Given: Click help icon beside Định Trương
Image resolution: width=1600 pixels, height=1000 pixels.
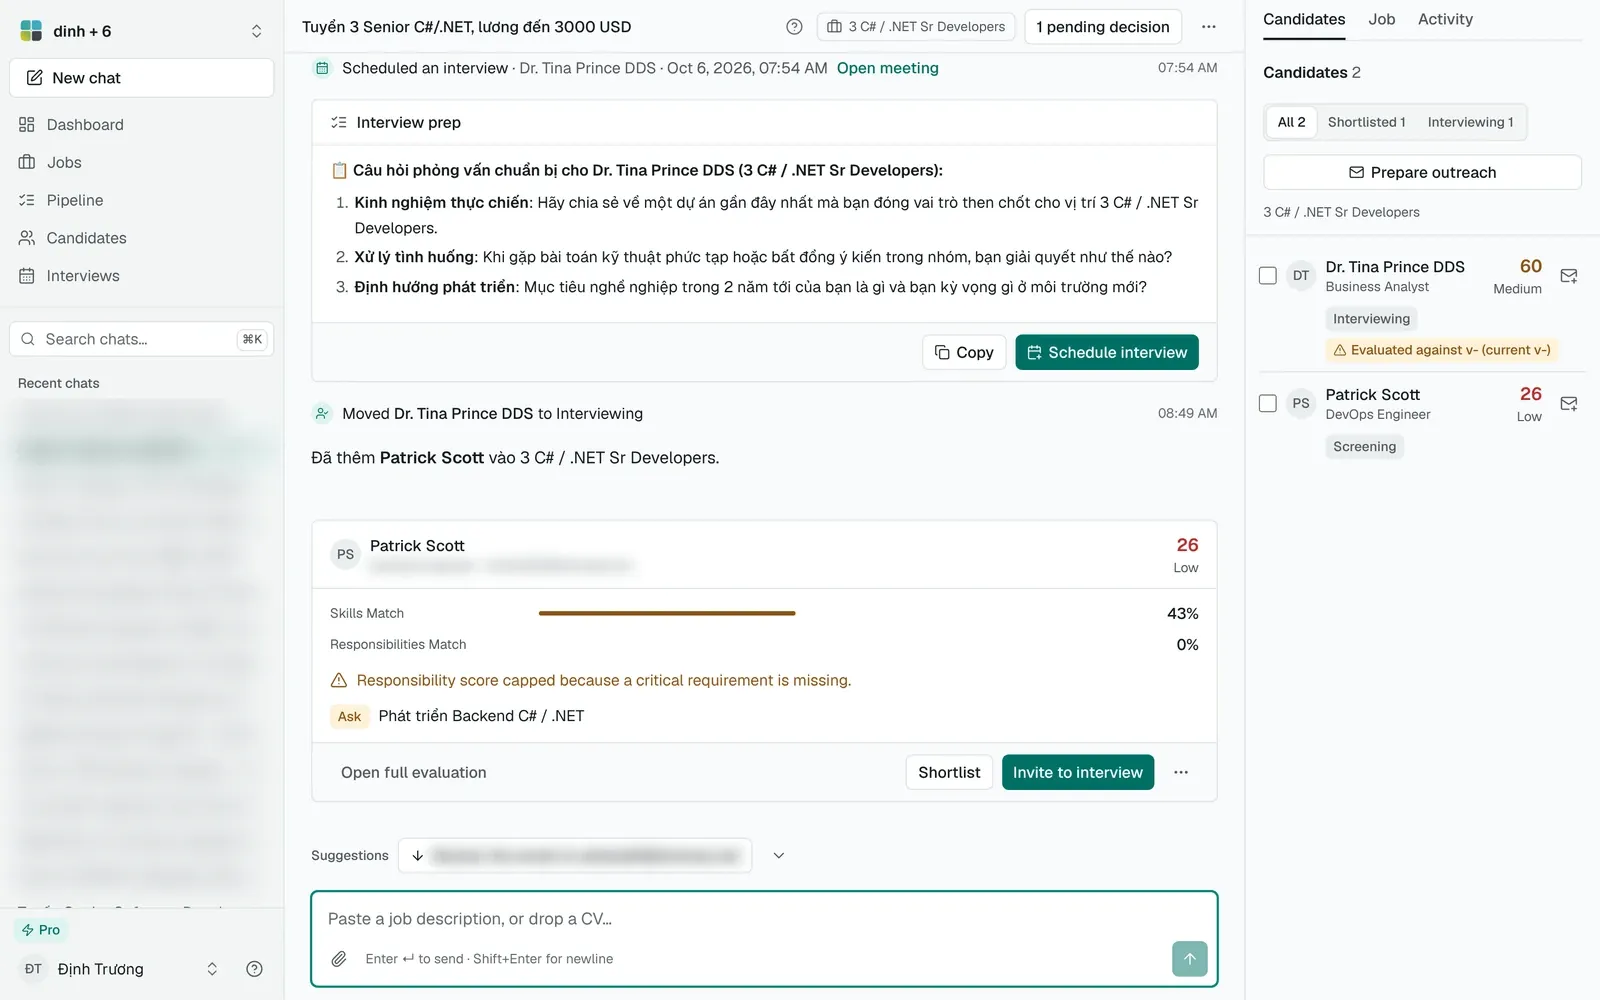Looking at the screenshot, I should (x=254, y=969).
